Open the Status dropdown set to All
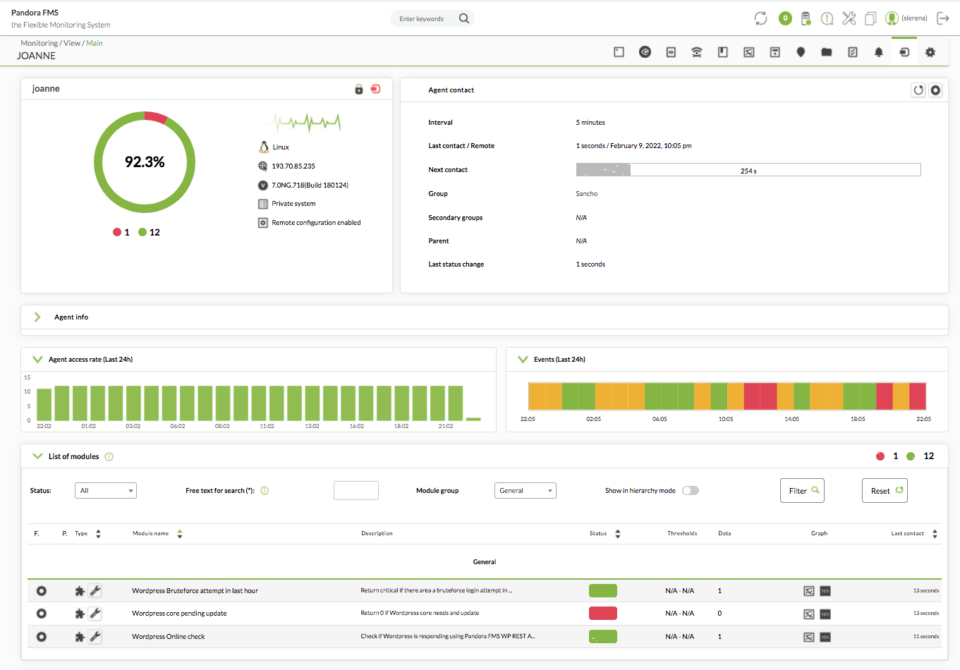The image size is (960, 670). [105, 491]
